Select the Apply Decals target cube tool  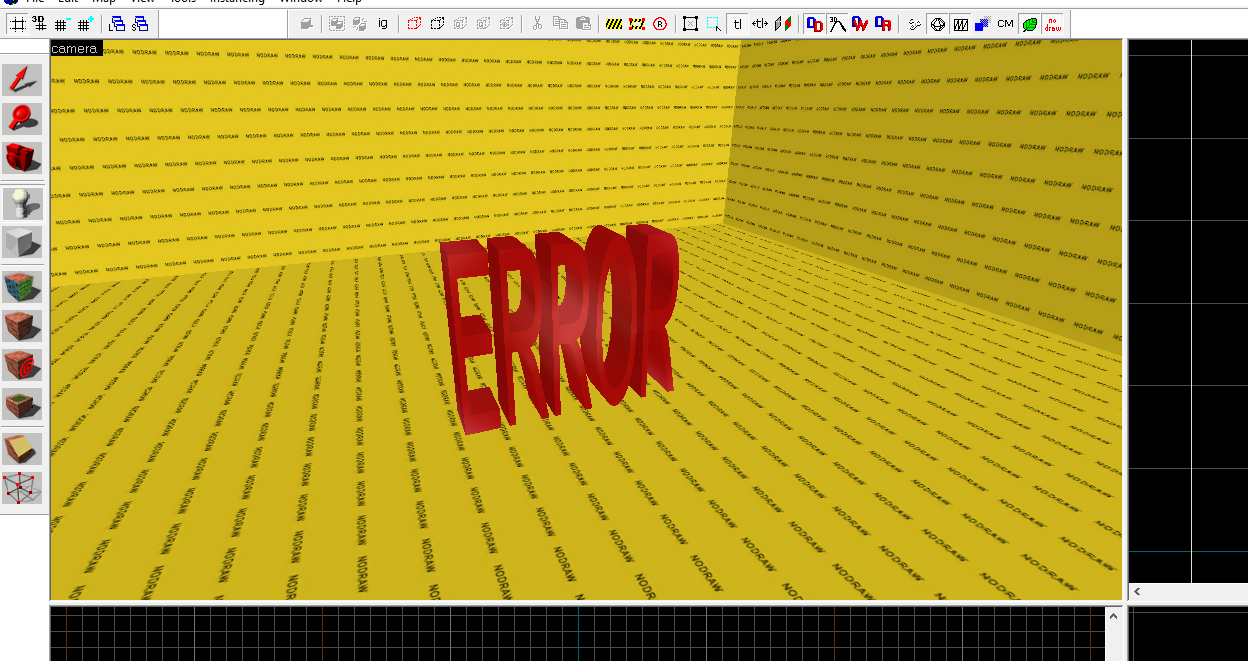pos(22,365)
